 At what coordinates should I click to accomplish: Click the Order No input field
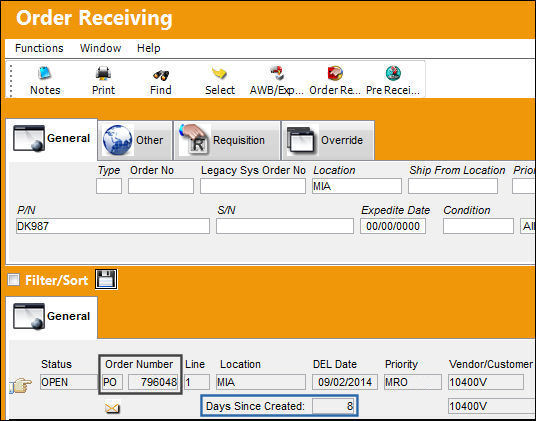pyautogui.click(x=161, y=186)
